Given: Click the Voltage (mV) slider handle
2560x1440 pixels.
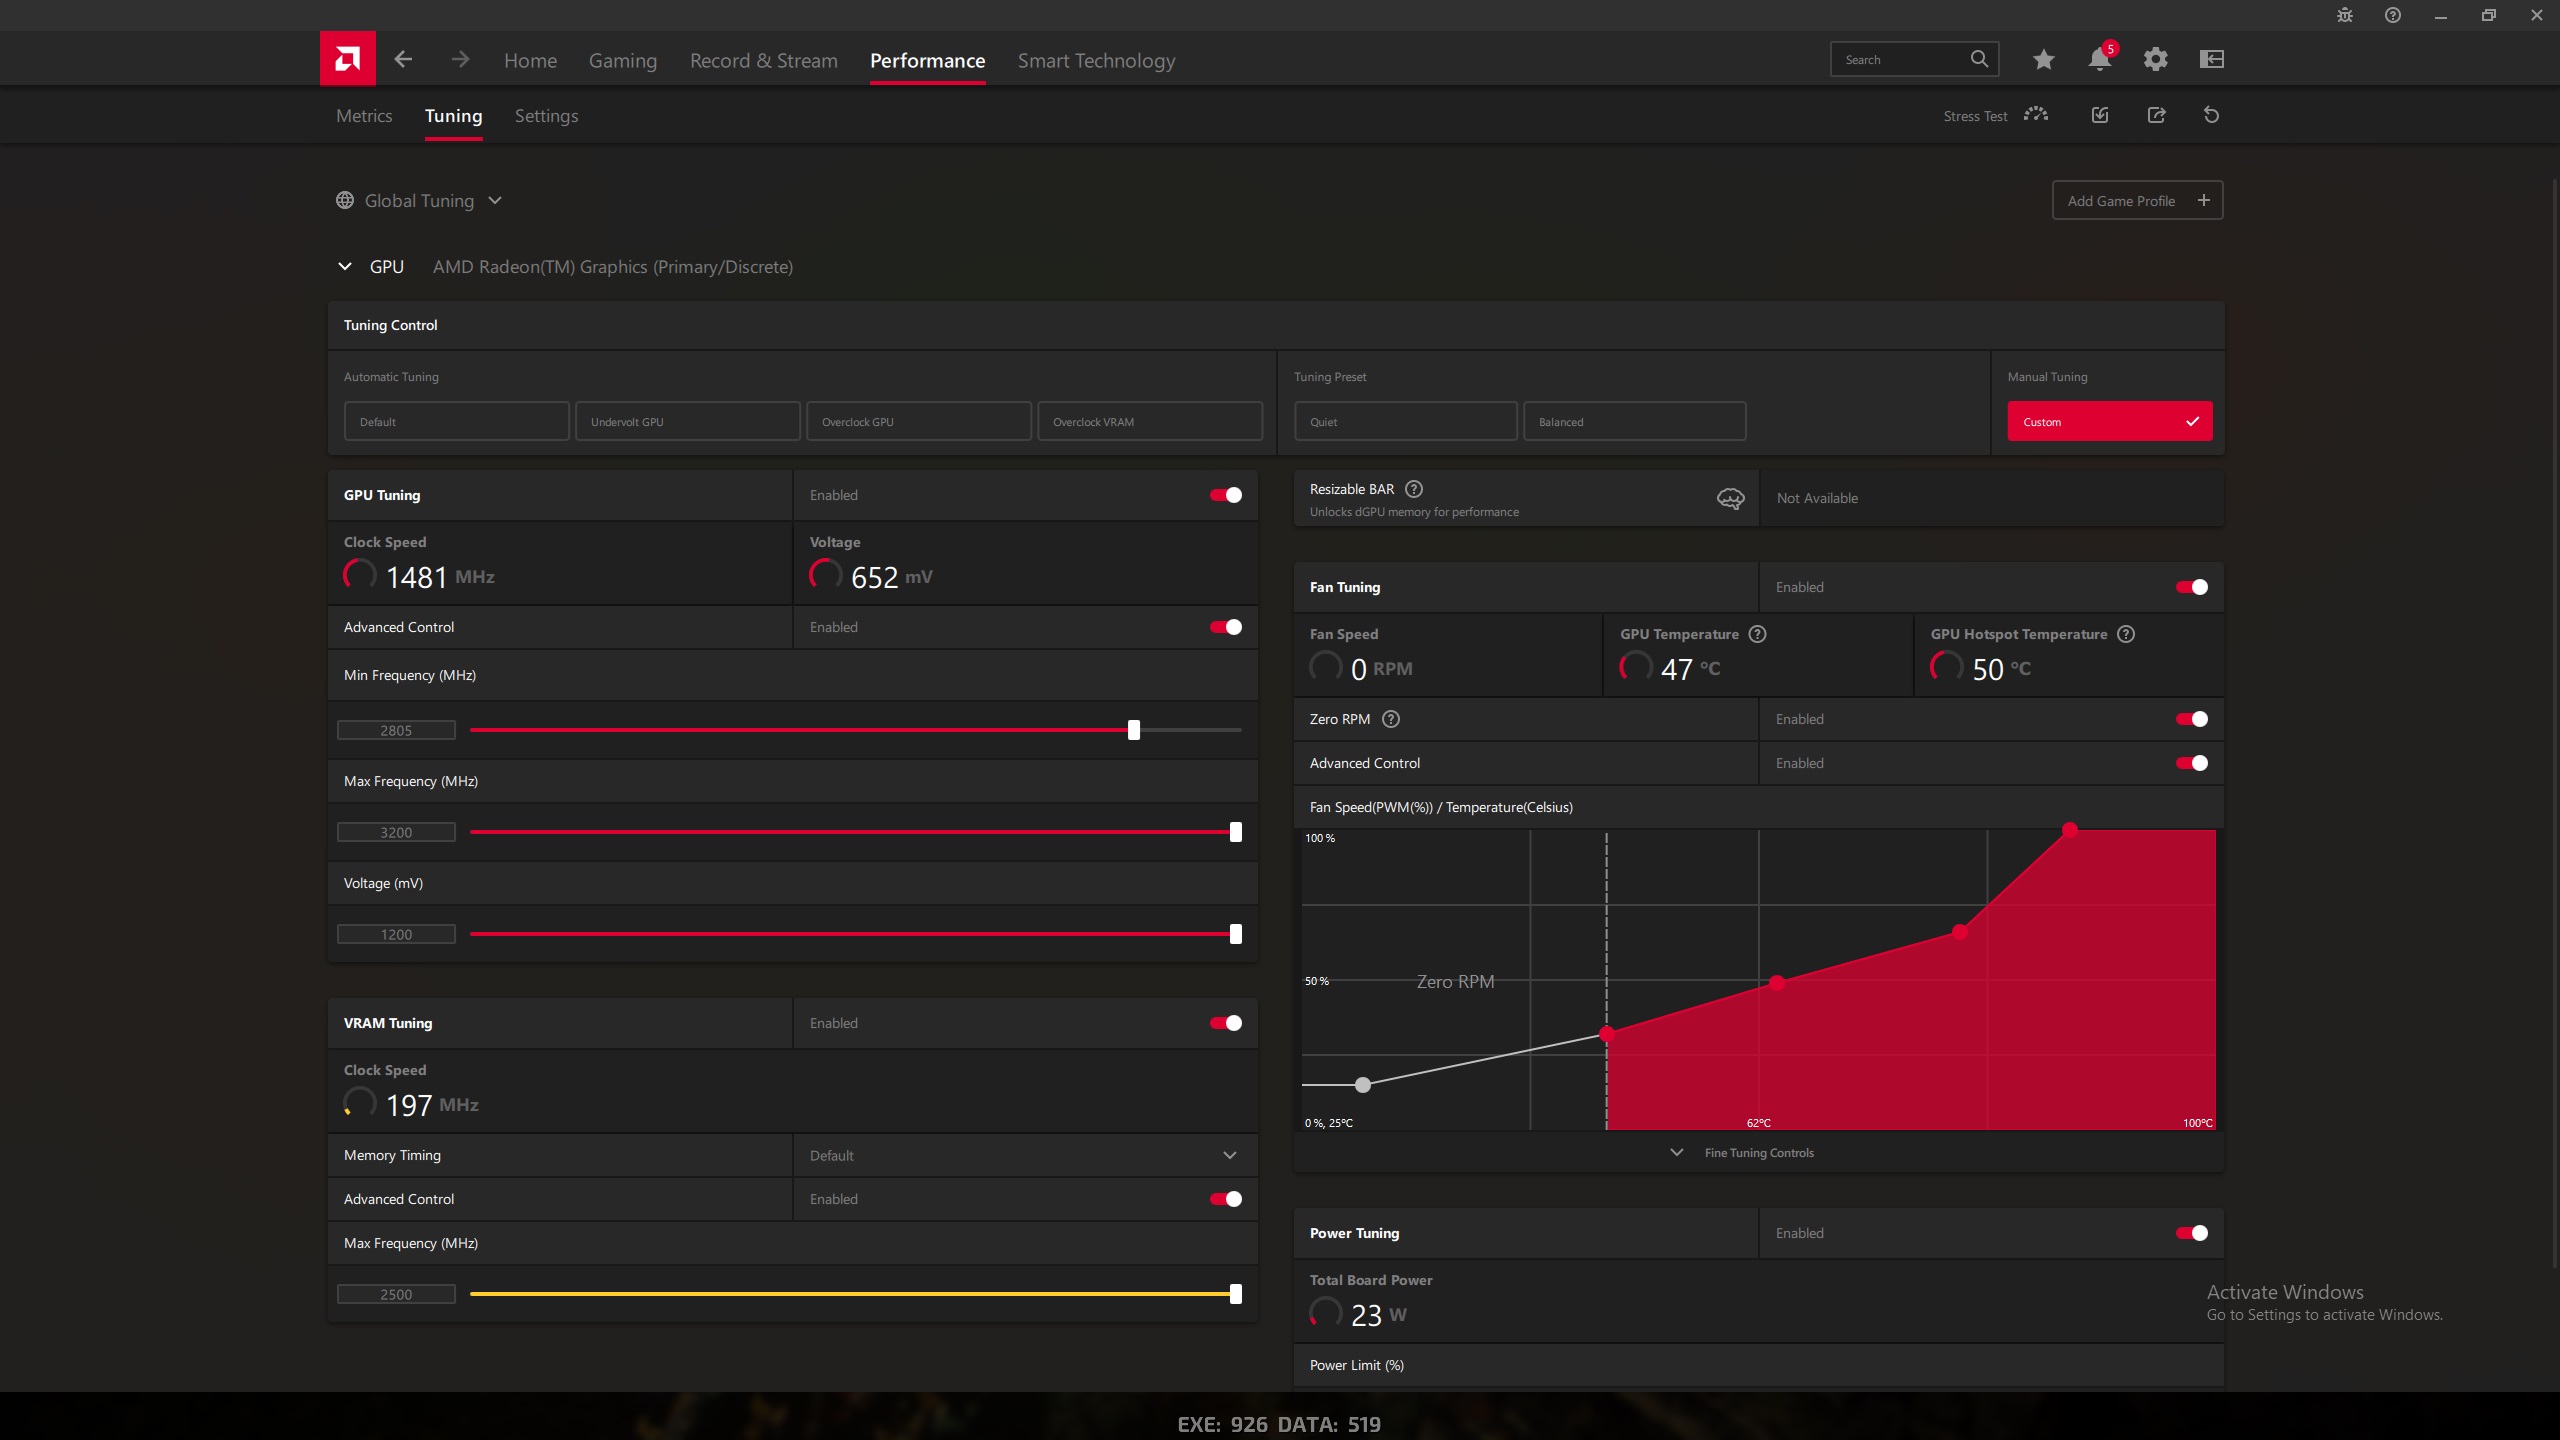Looking at the screenshot, I should coord(1236,934).
